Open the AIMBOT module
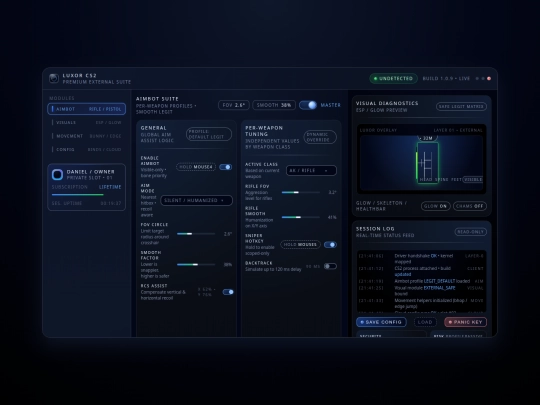 (x=86, y=109)
